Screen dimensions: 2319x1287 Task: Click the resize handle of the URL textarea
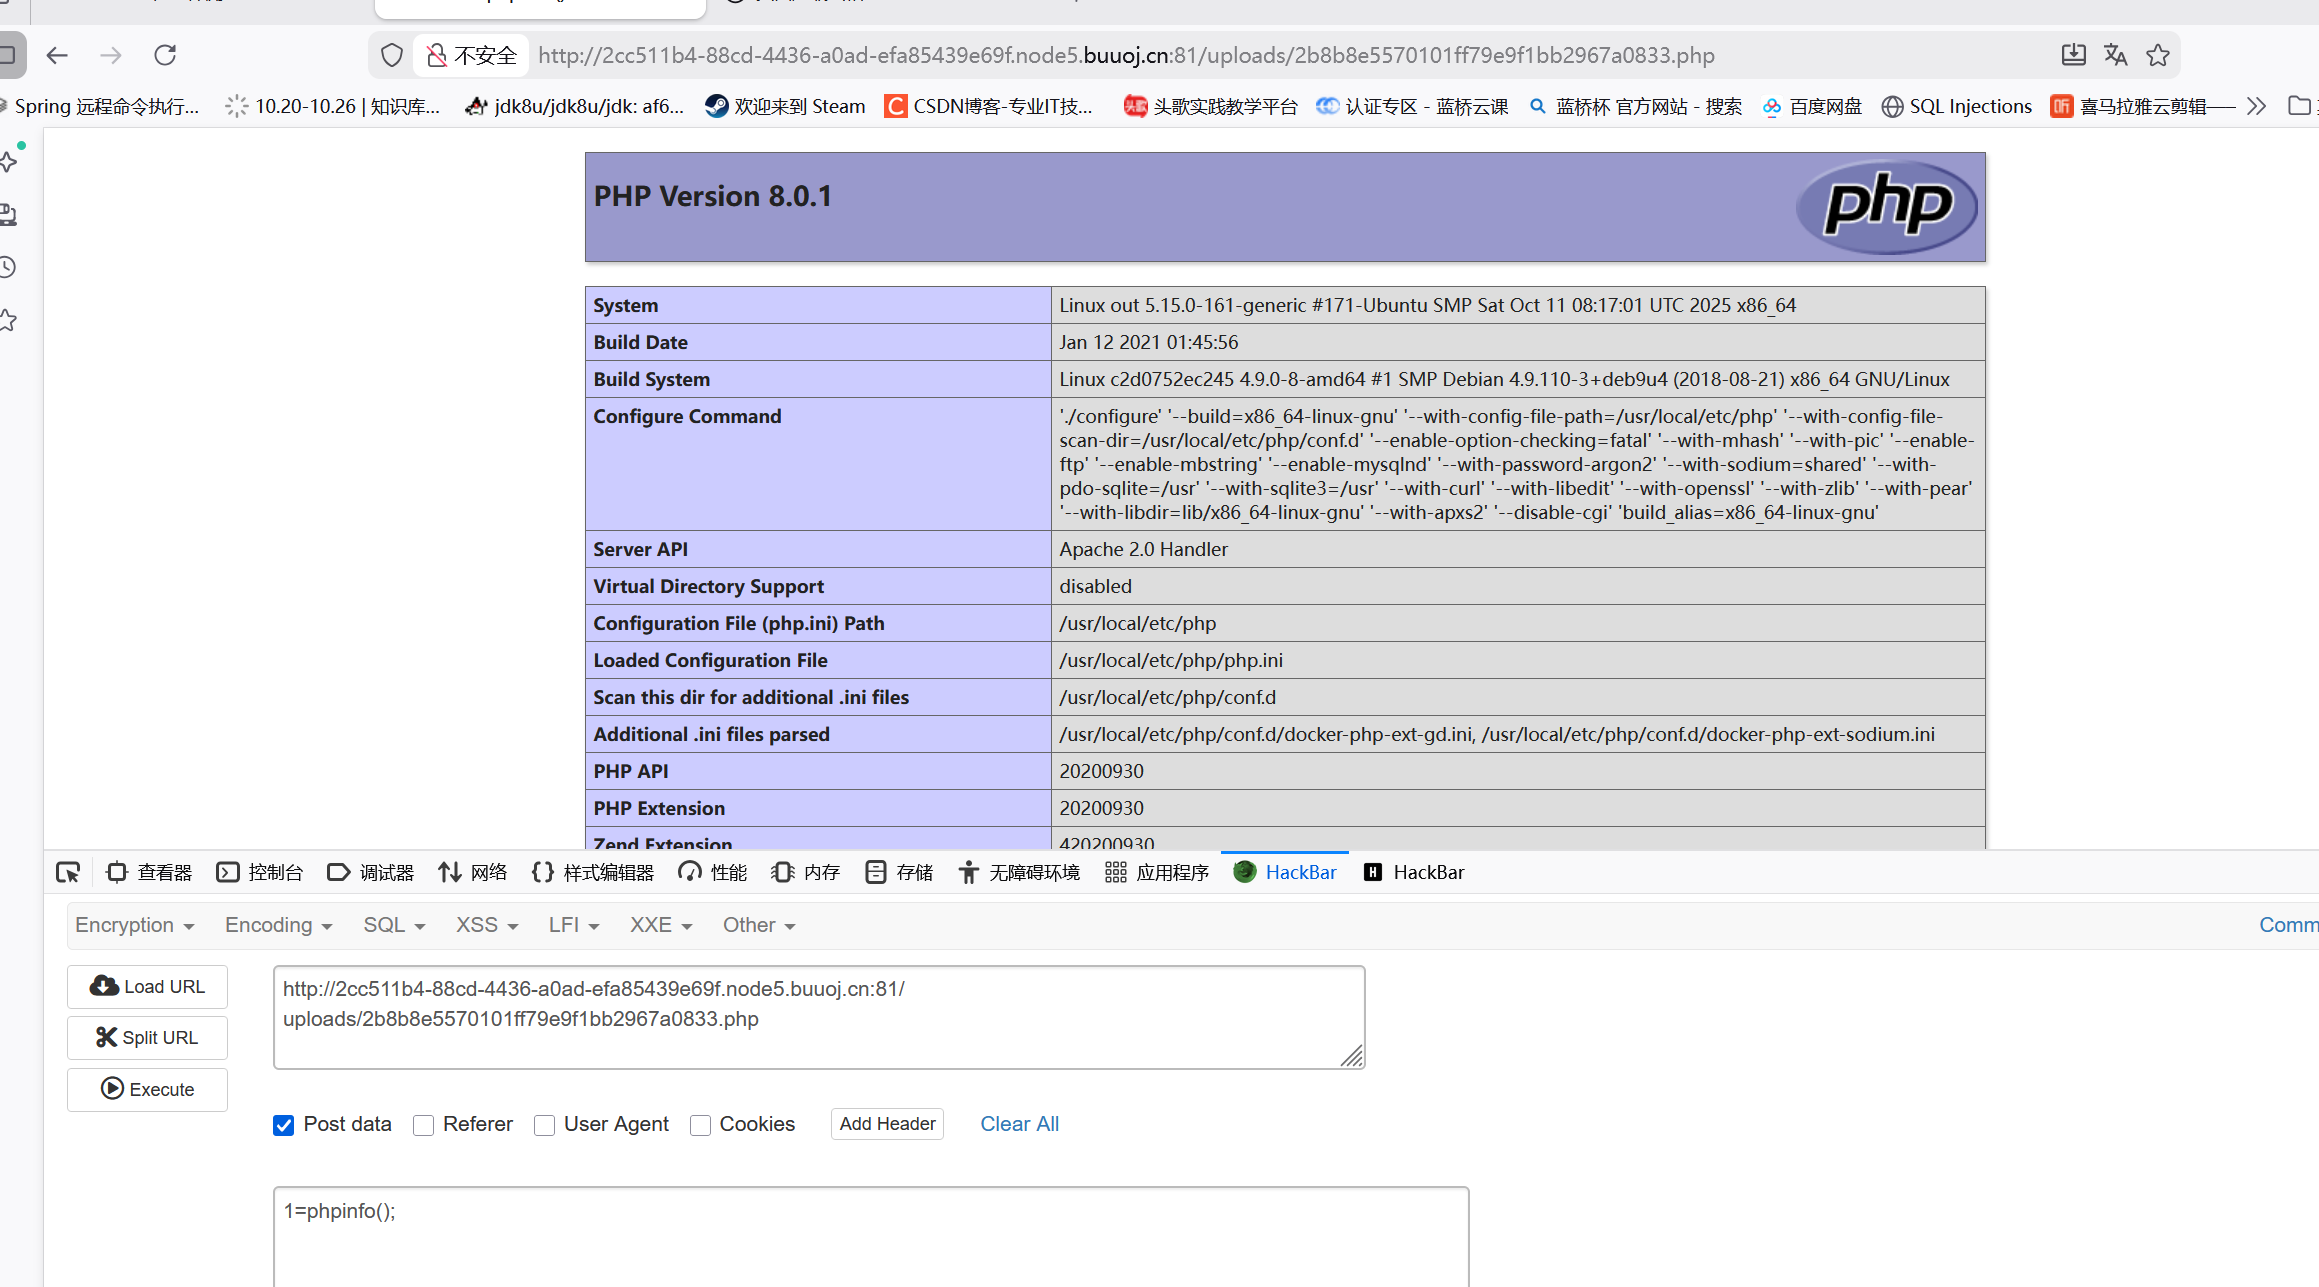point(1352,1056)
